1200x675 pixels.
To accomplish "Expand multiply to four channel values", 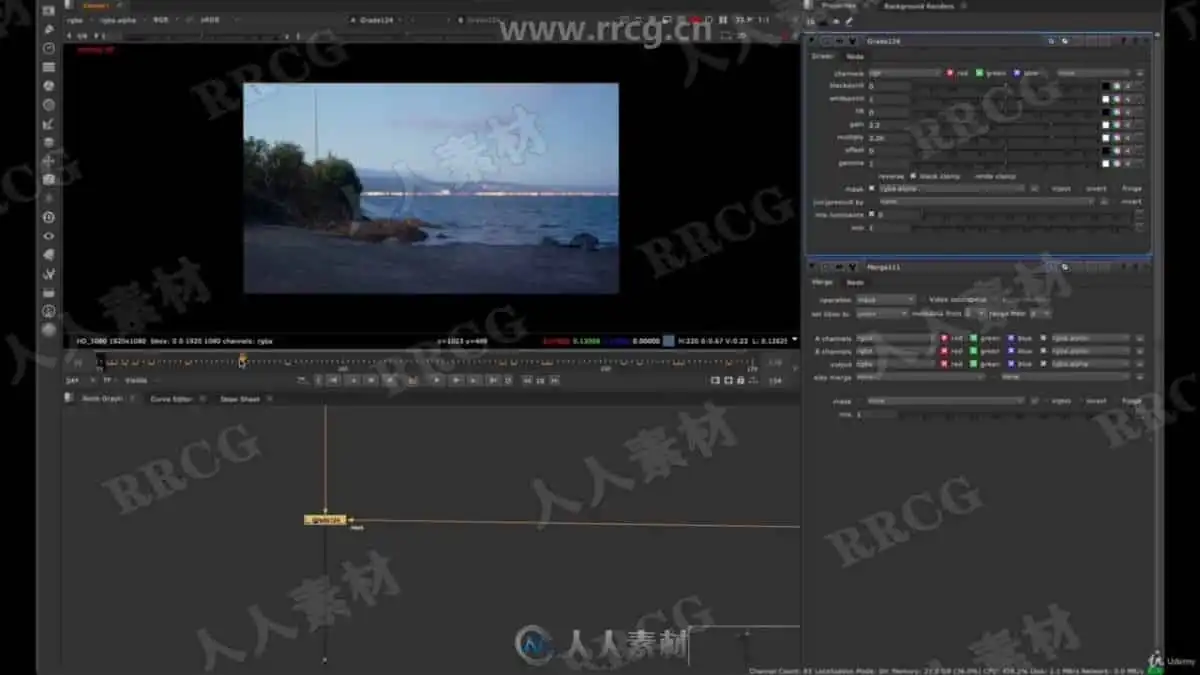I will click(x=1128, y=137).
